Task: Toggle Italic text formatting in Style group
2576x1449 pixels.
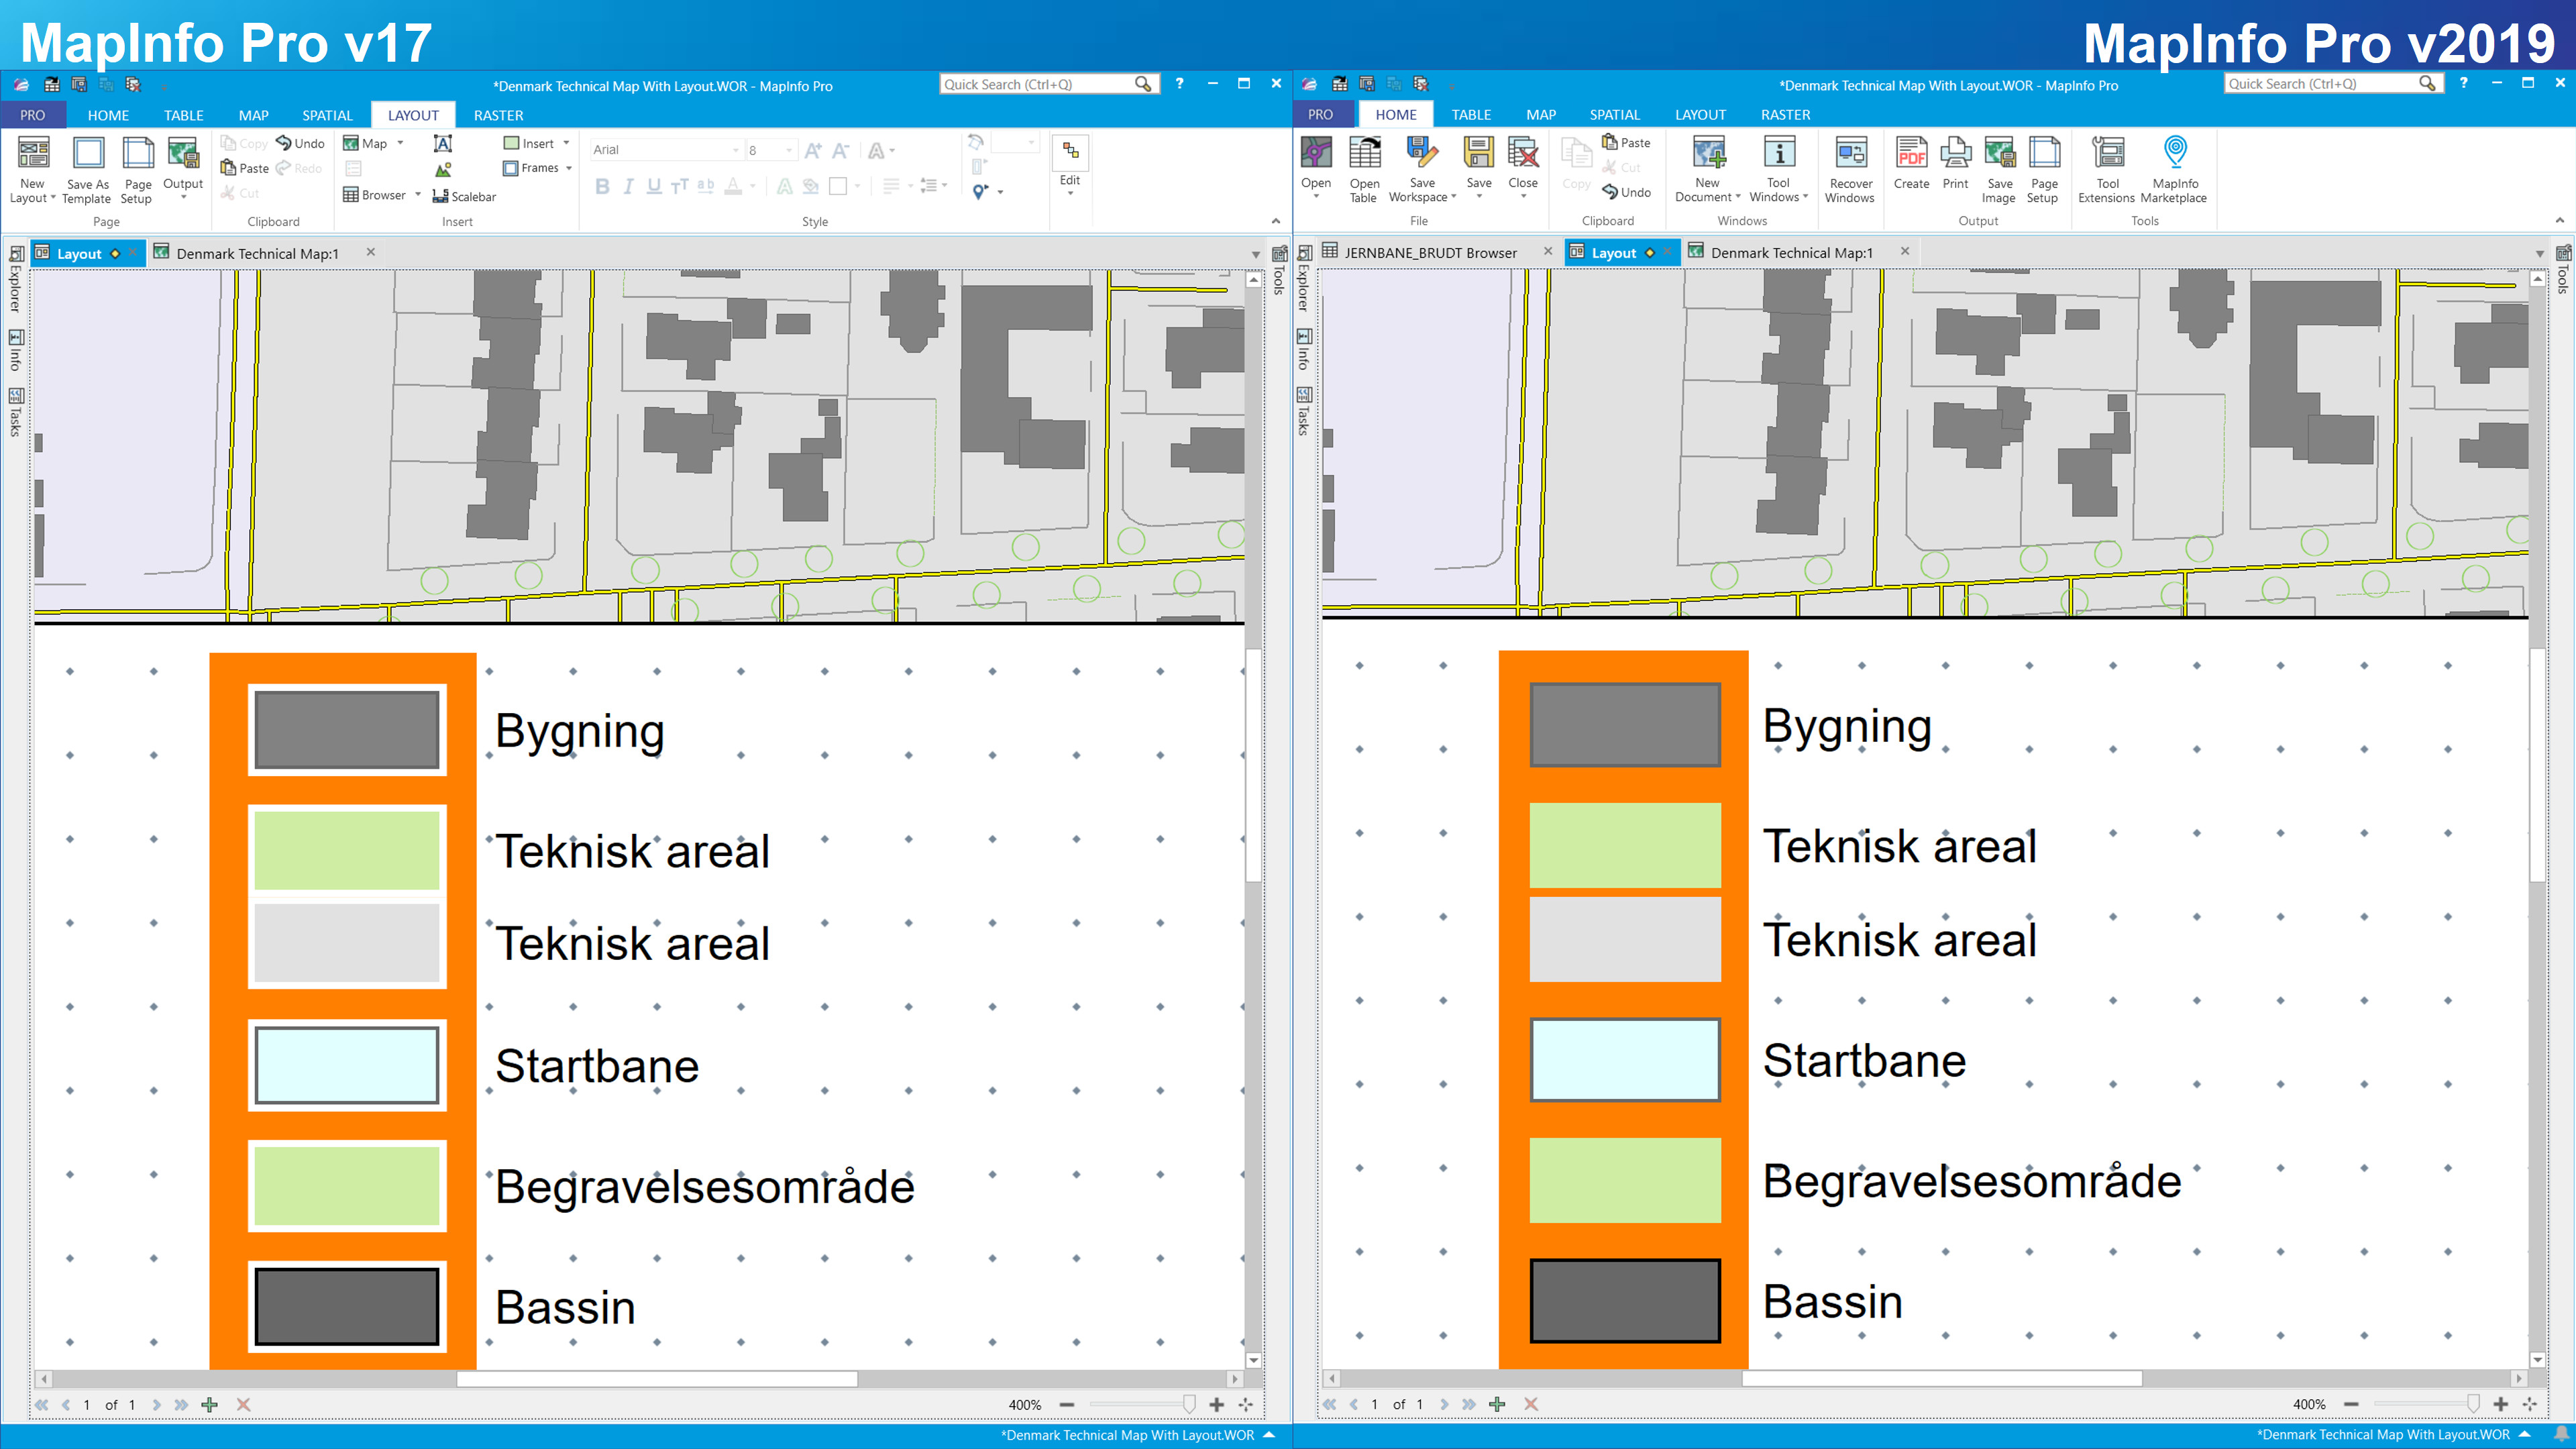Action: point(628,186)
